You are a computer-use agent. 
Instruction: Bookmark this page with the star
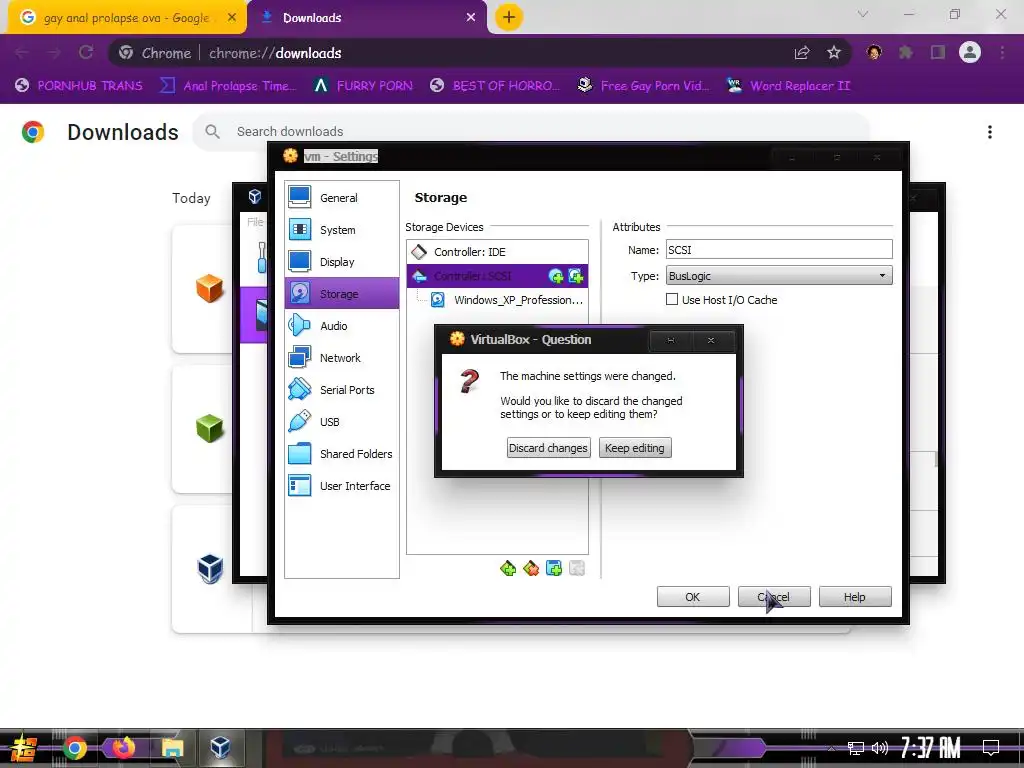(834, 53)
